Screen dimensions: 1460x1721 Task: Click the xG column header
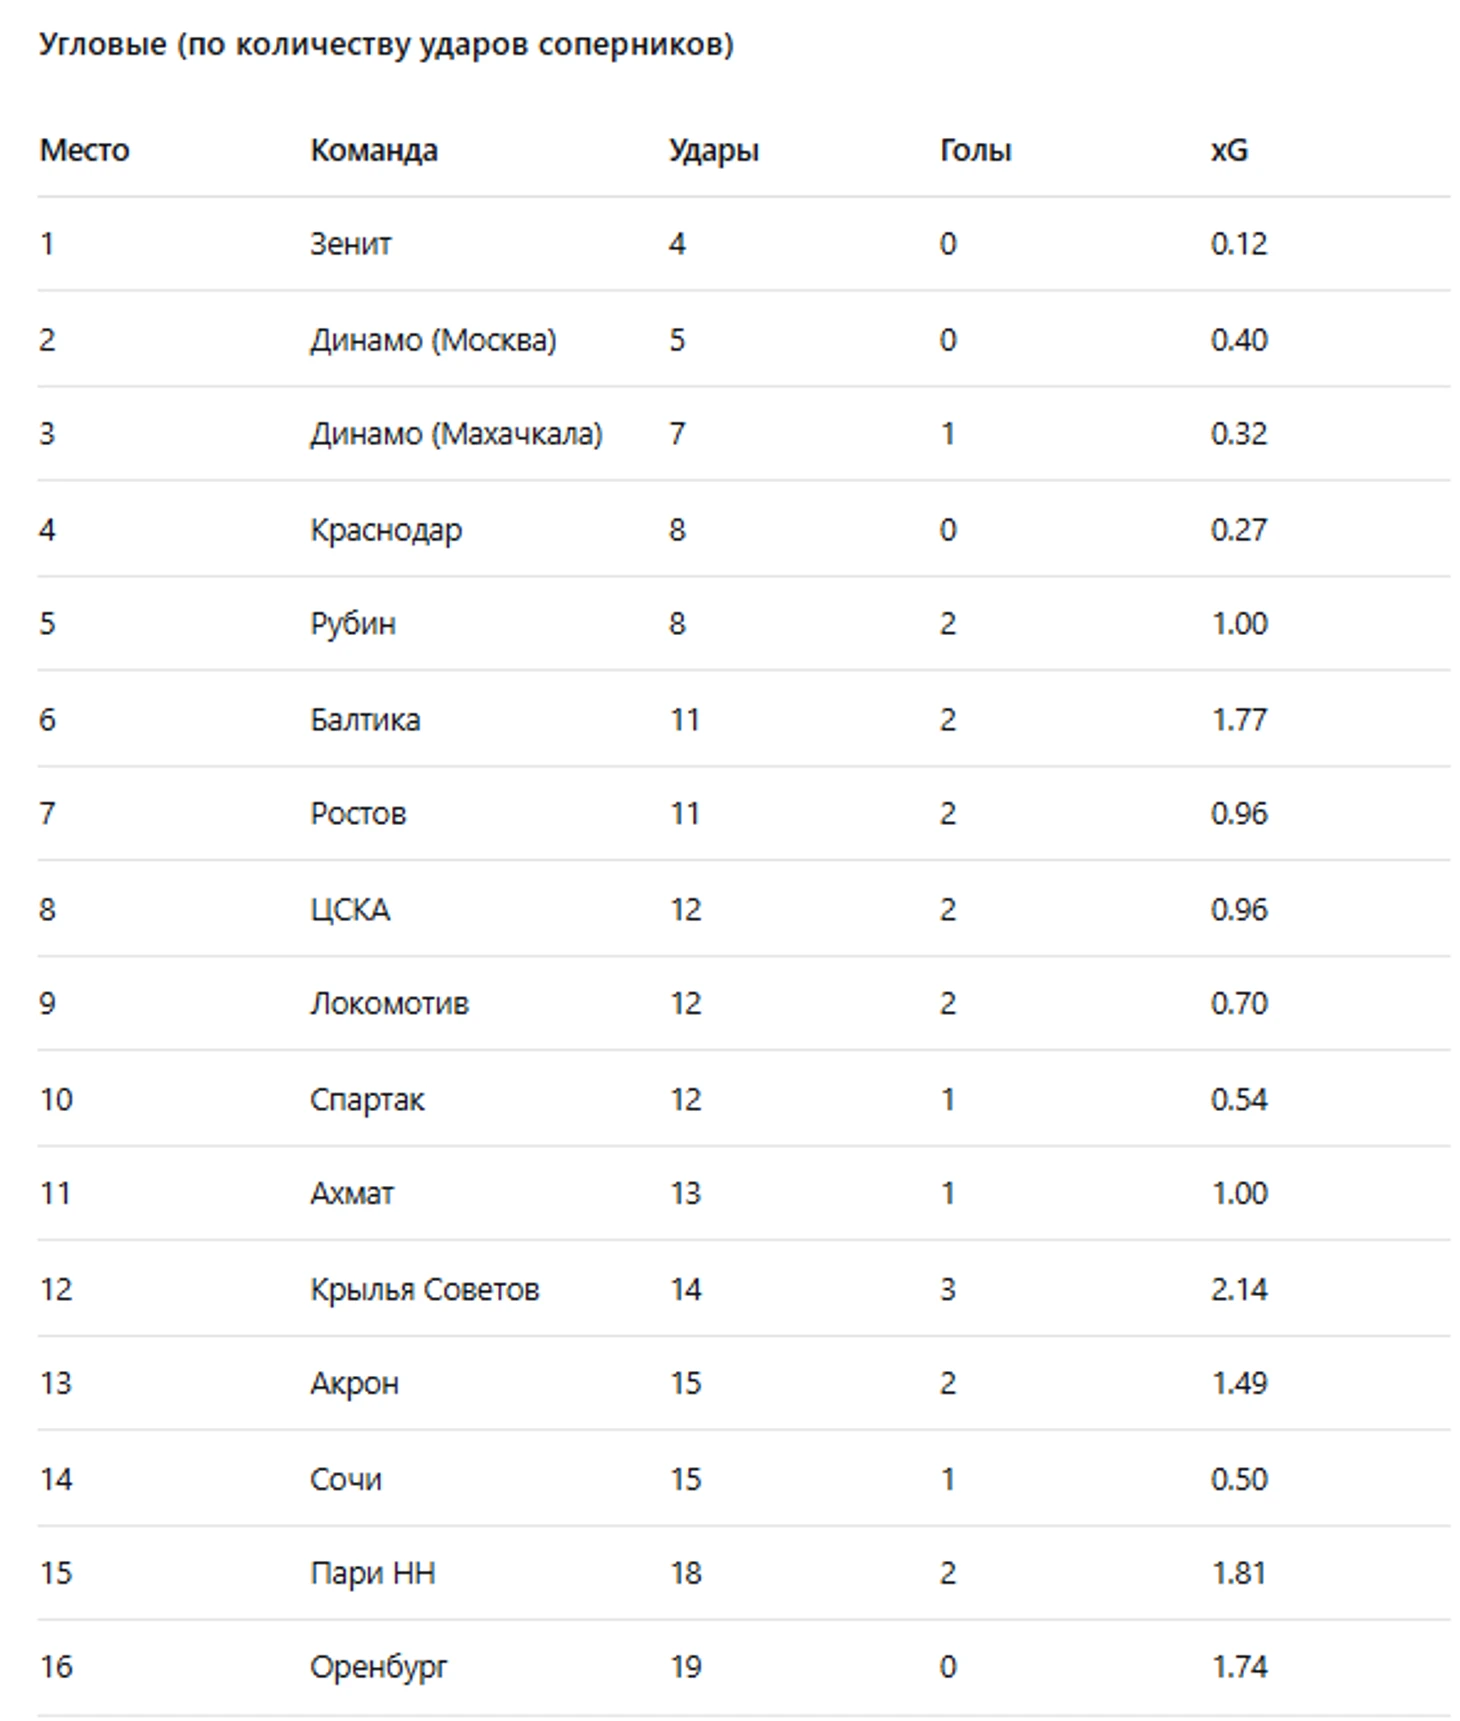click(1229, 150)
